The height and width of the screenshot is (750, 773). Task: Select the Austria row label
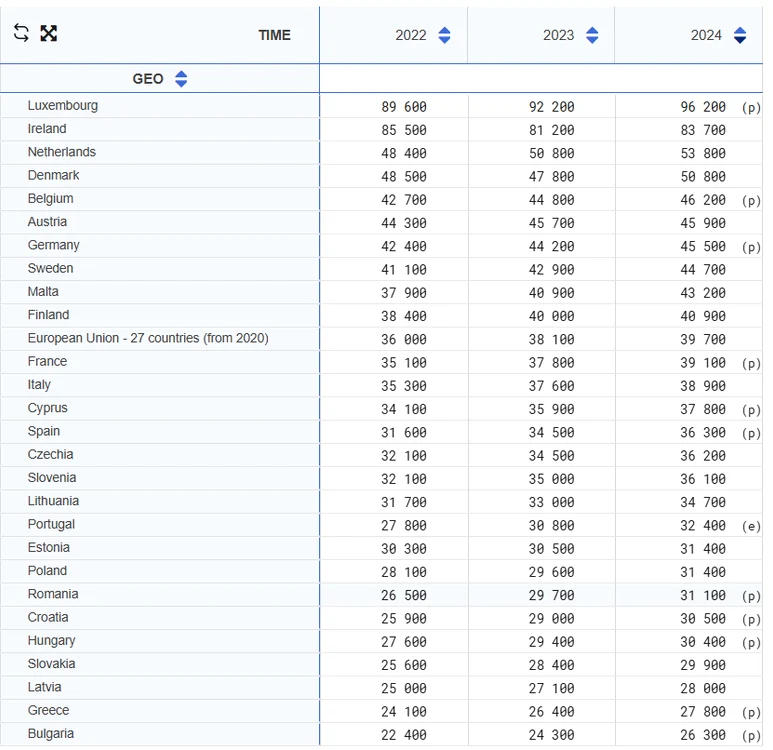click(x=47, y=221)
